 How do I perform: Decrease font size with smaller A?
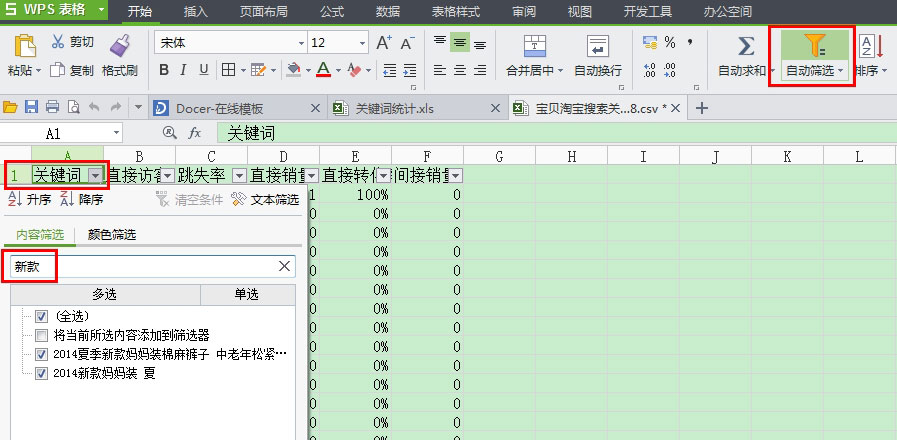point(407,43)
